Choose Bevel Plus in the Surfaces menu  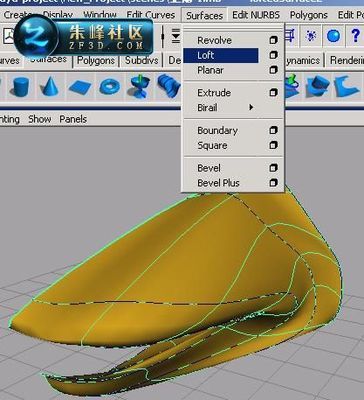point(218,183)
